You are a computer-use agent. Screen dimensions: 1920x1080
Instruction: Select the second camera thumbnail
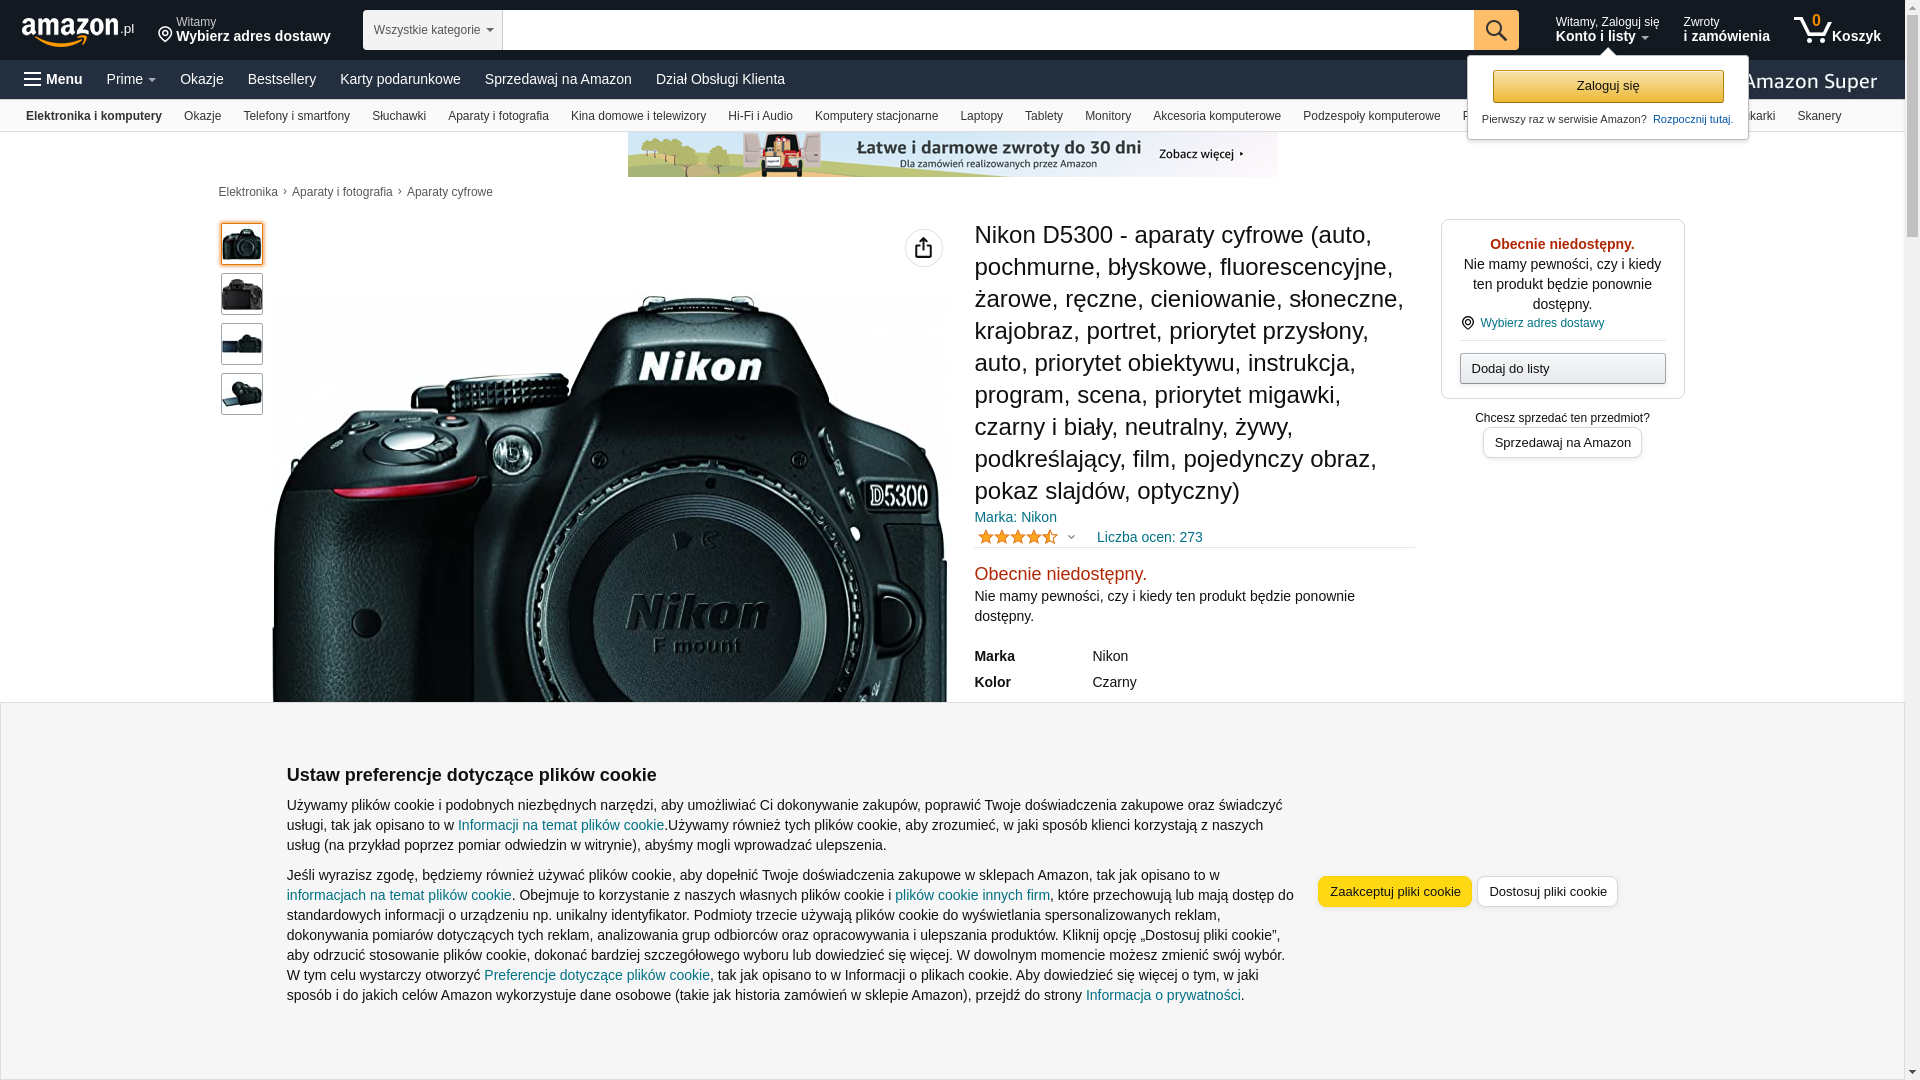242,294
